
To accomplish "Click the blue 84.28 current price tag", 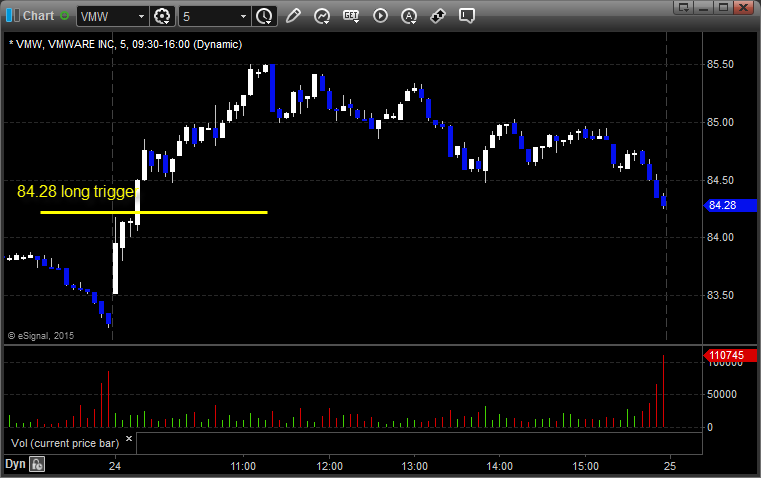I will click(x=730, y=205).
